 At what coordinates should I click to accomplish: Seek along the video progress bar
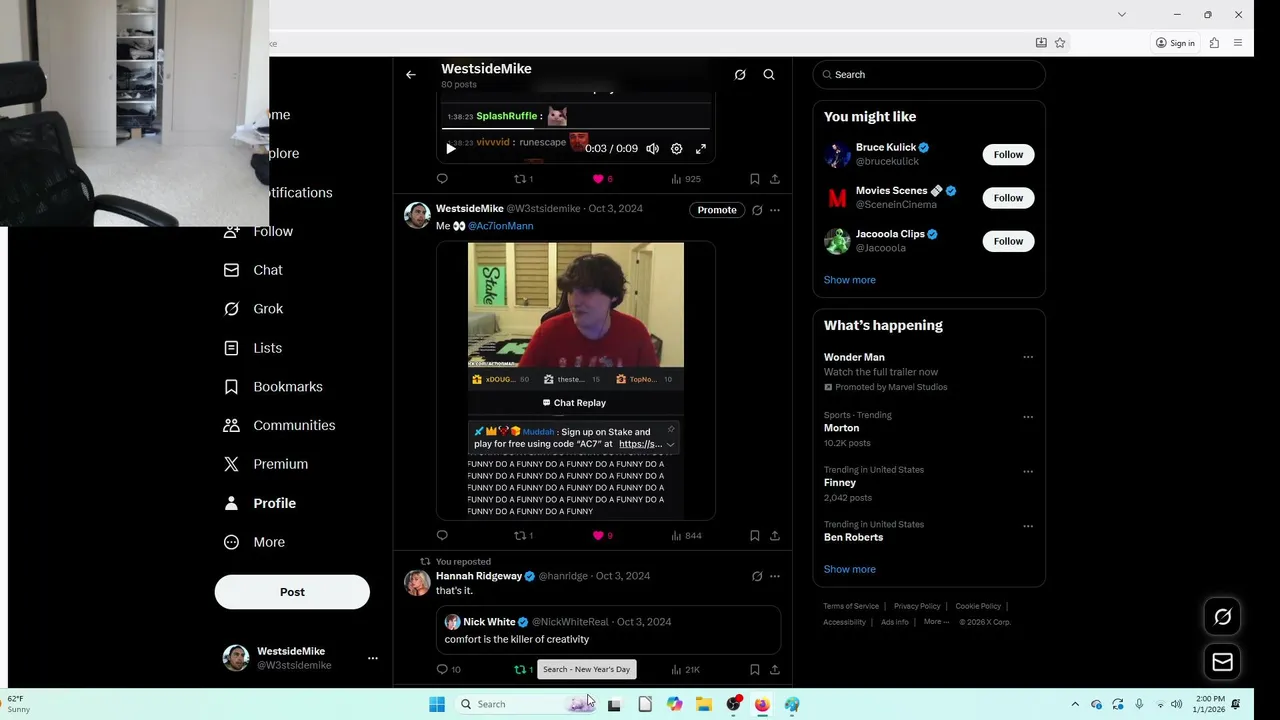(576, 129)
